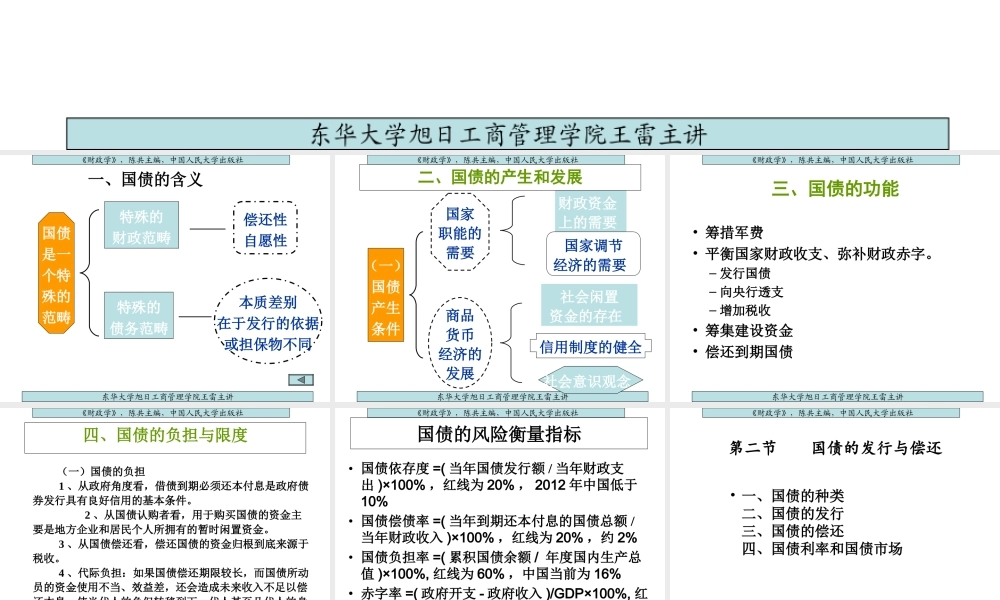The image size is (1000, 600).
Task: Click the 信用制度的健全 banner shape
Action: 589,346
